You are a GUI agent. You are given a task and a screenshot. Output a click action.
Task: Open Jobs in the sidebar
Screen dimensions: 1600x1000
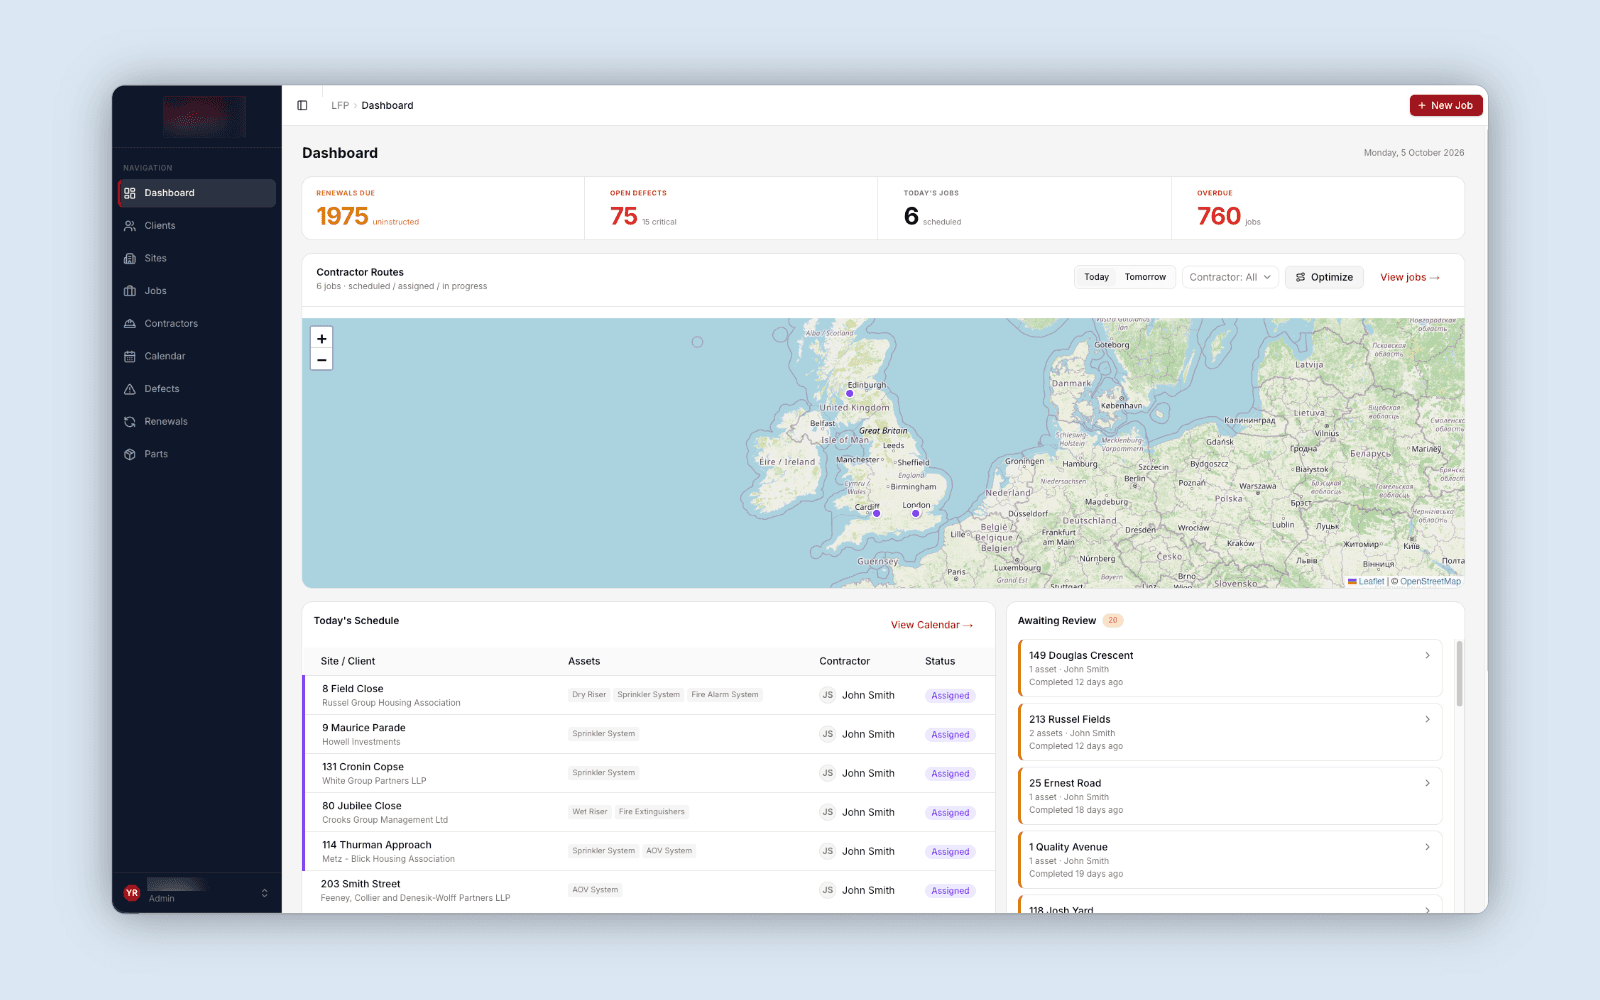click(x=197, y=291)
